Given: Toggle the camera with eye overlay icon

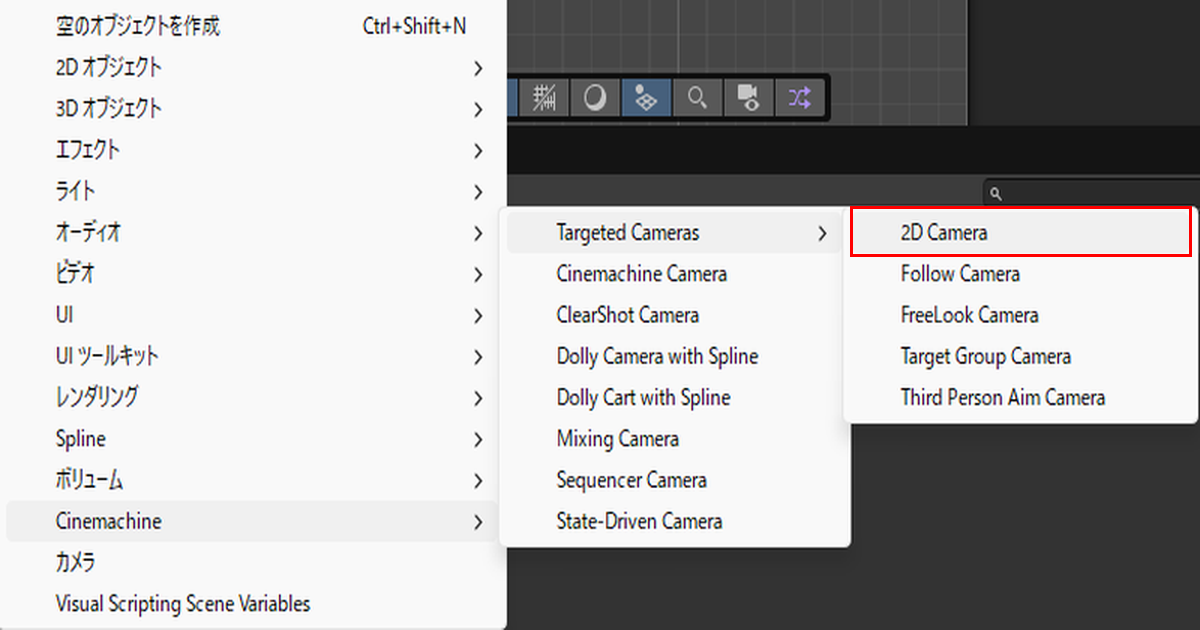Looking at the screenshot, I should [x=748, y=98].
